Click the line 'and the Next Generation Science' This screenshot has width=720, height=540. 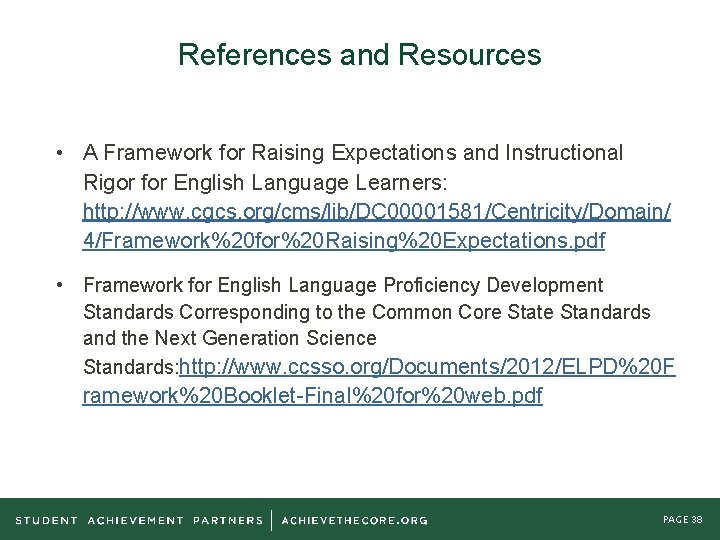(x=230, y=338)
